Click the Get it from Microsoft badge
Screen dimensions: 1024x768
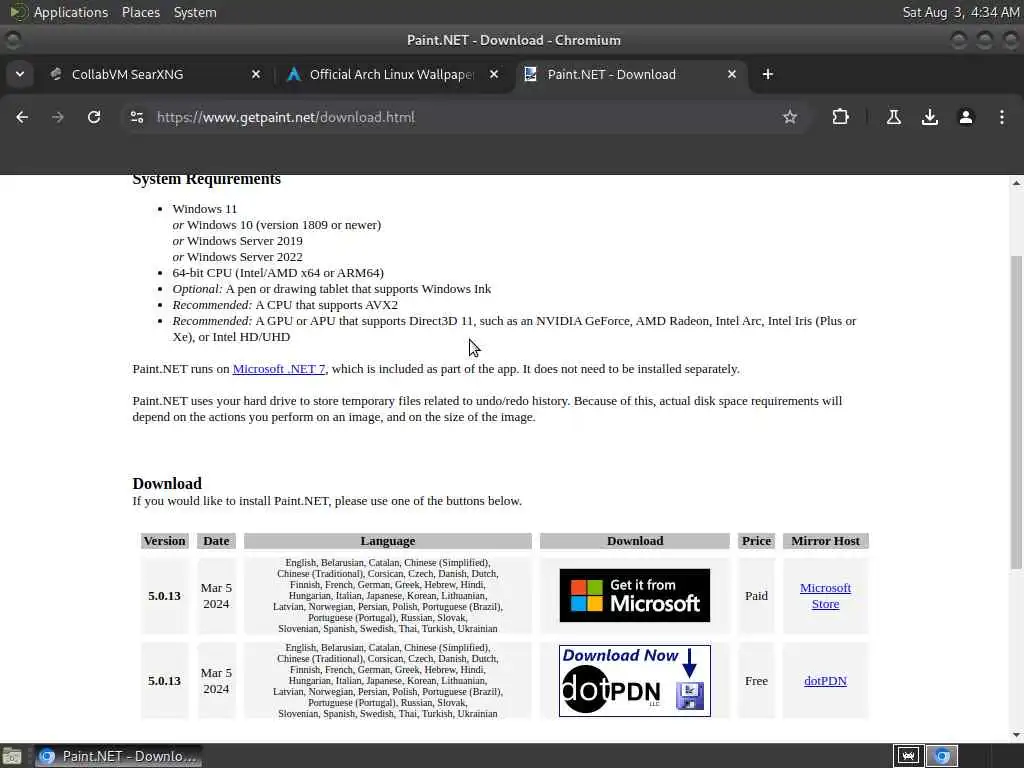[635, 596]
